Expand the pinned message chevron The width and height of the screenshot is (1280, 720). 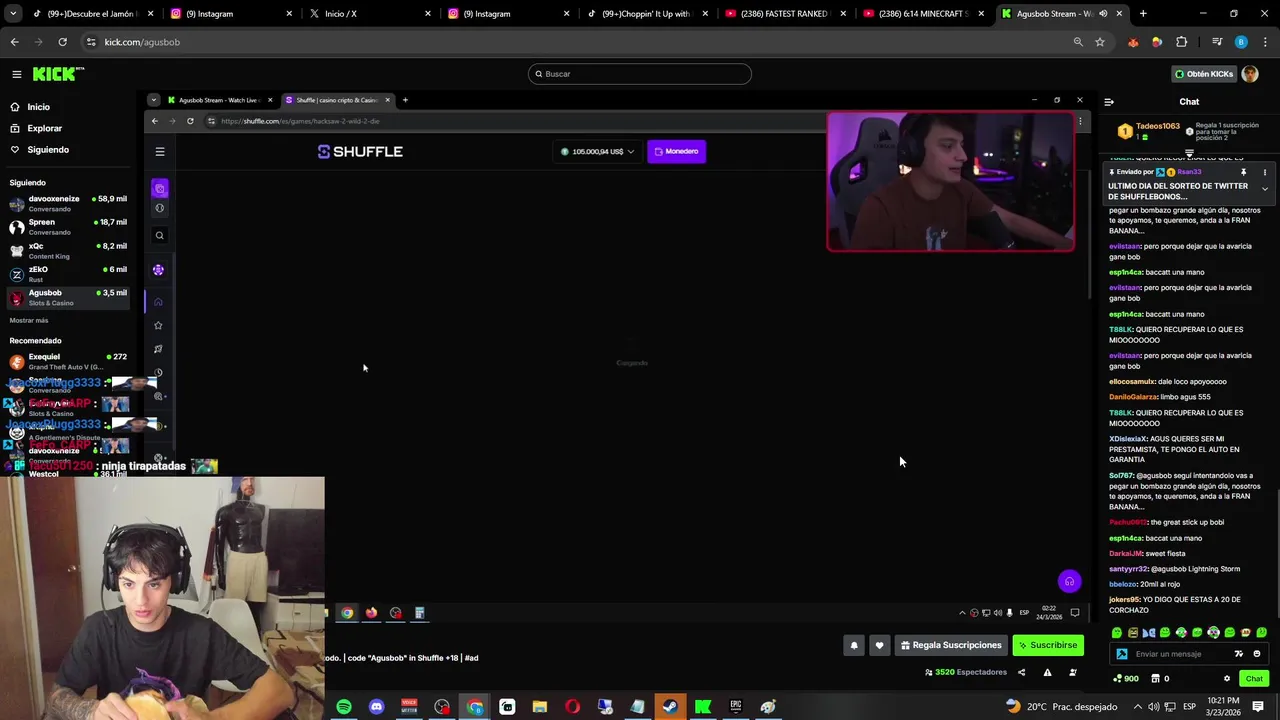[1264, 189]
